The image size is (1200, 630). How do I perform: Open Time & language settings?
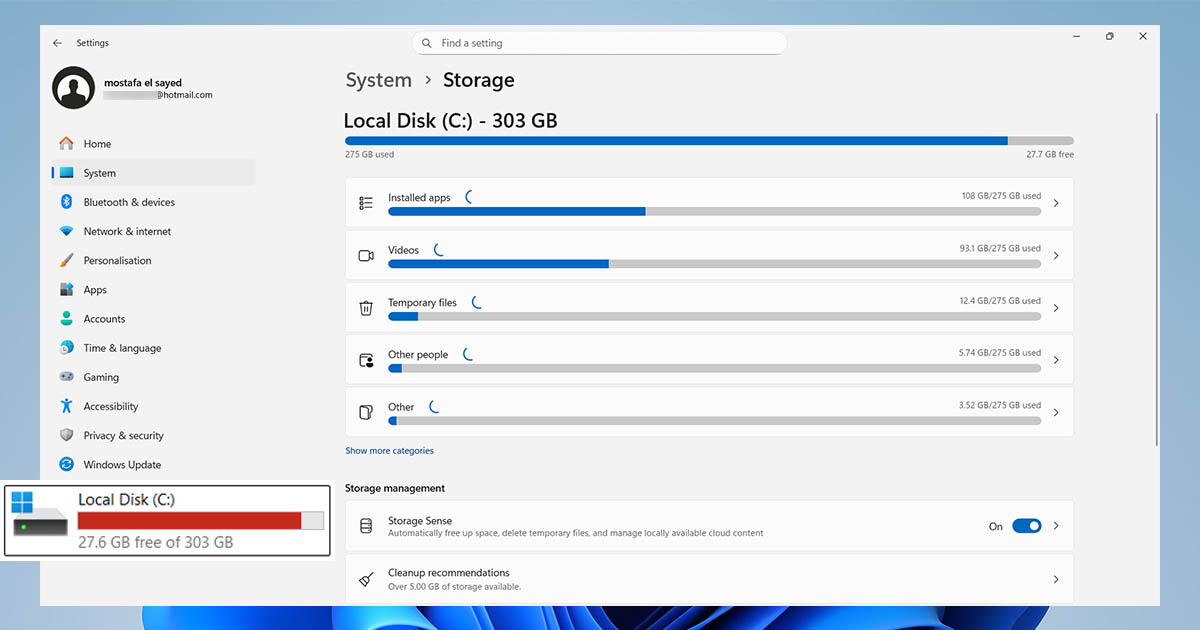[153, 348]
